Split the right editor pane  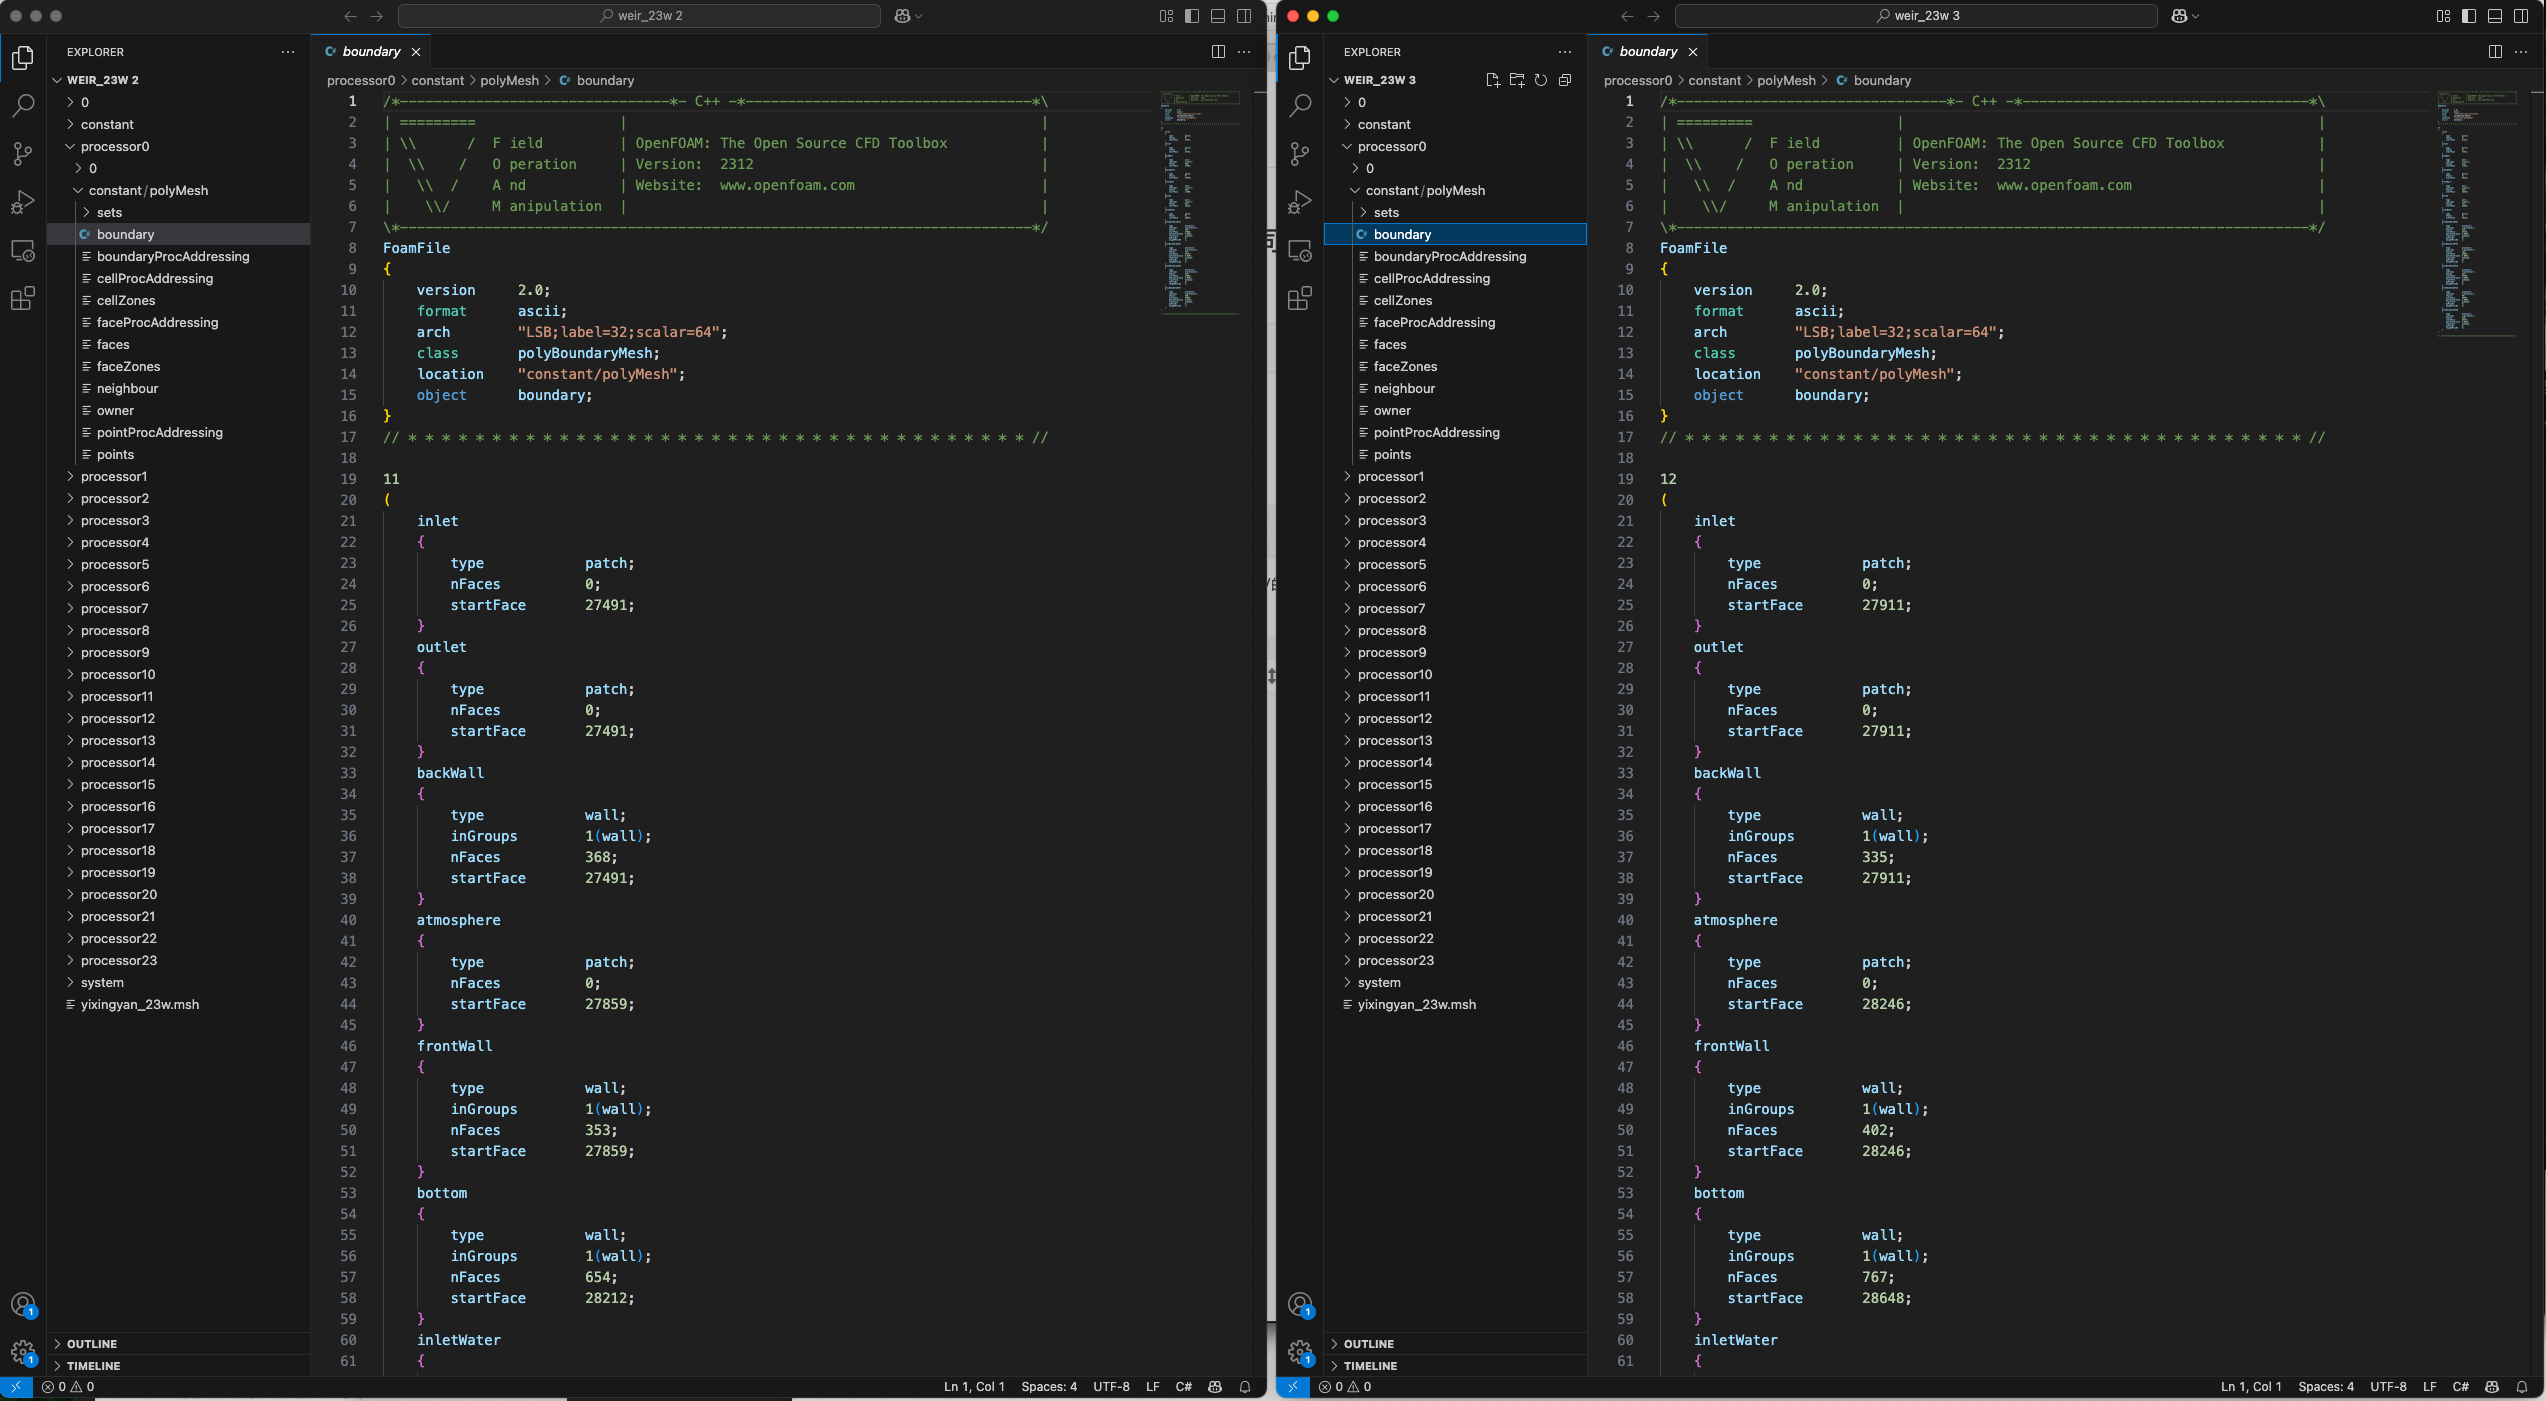pos(2495,52)
